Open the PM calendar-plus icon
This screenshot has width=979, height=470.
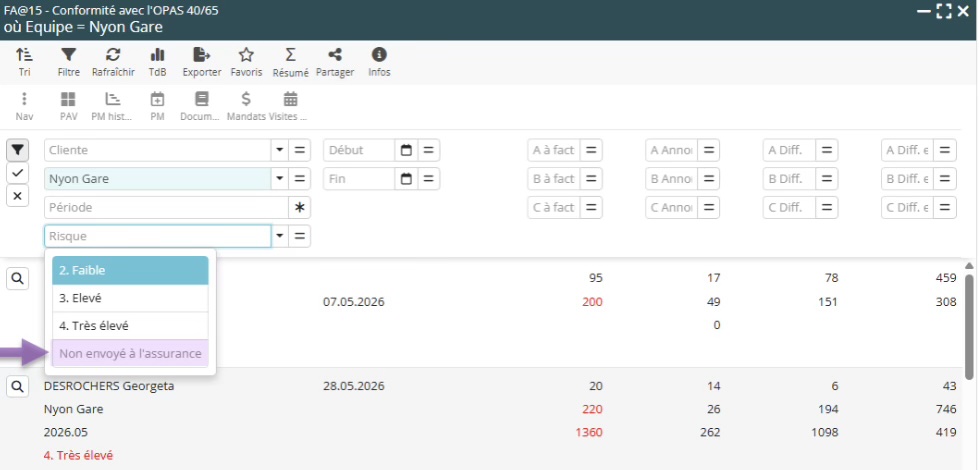coord(157,106)
